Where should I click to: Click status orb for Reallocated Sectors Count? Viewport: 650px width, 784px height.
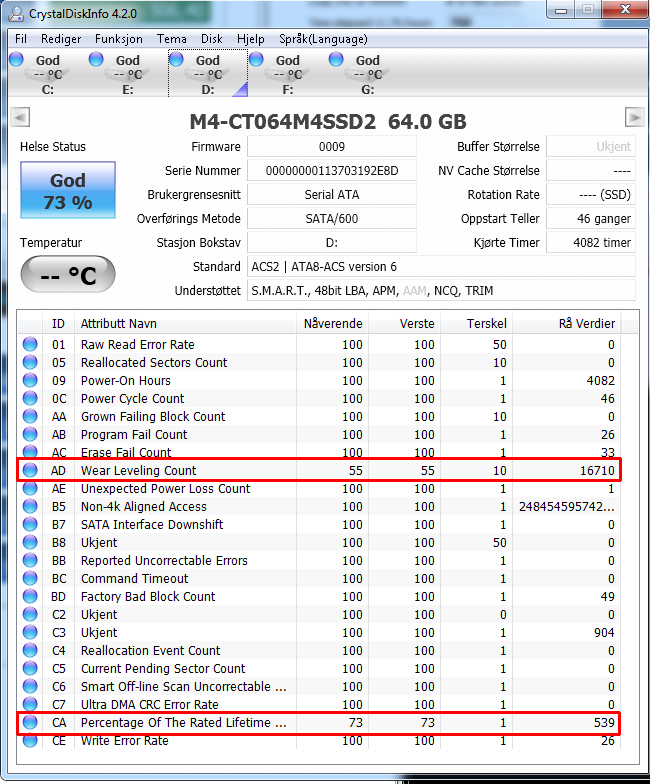30,362
